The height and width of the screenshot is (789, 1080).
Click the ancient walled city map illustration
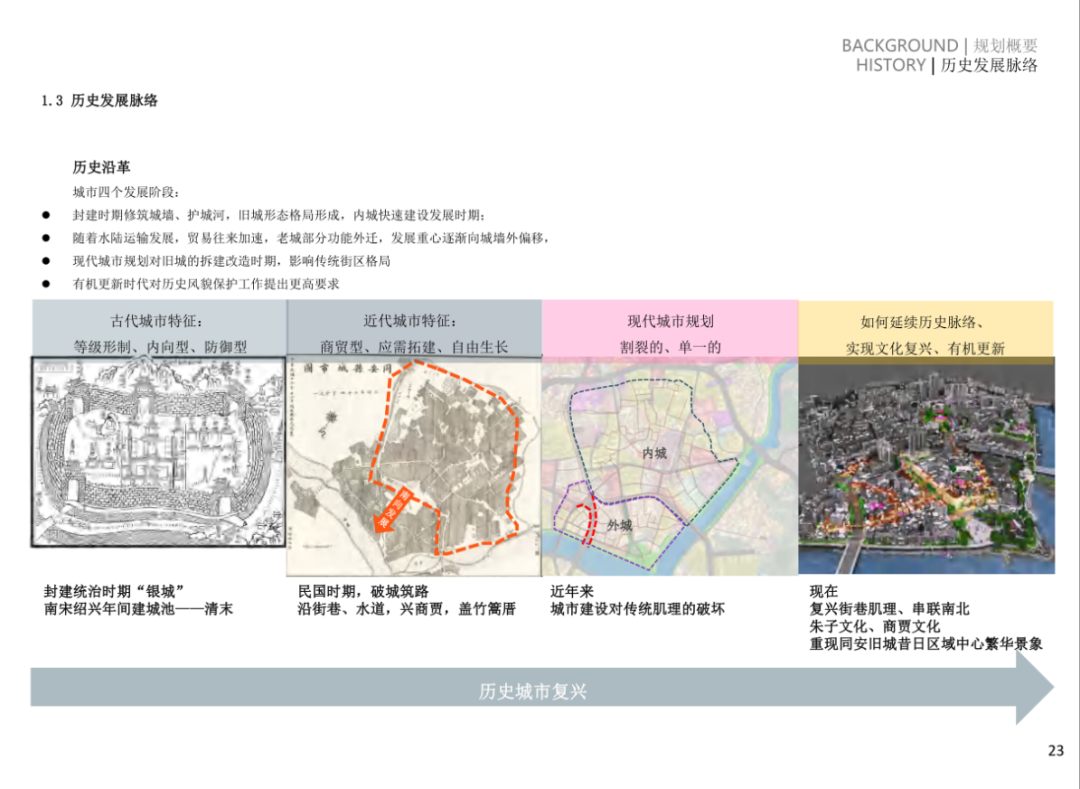click(158, 465)
